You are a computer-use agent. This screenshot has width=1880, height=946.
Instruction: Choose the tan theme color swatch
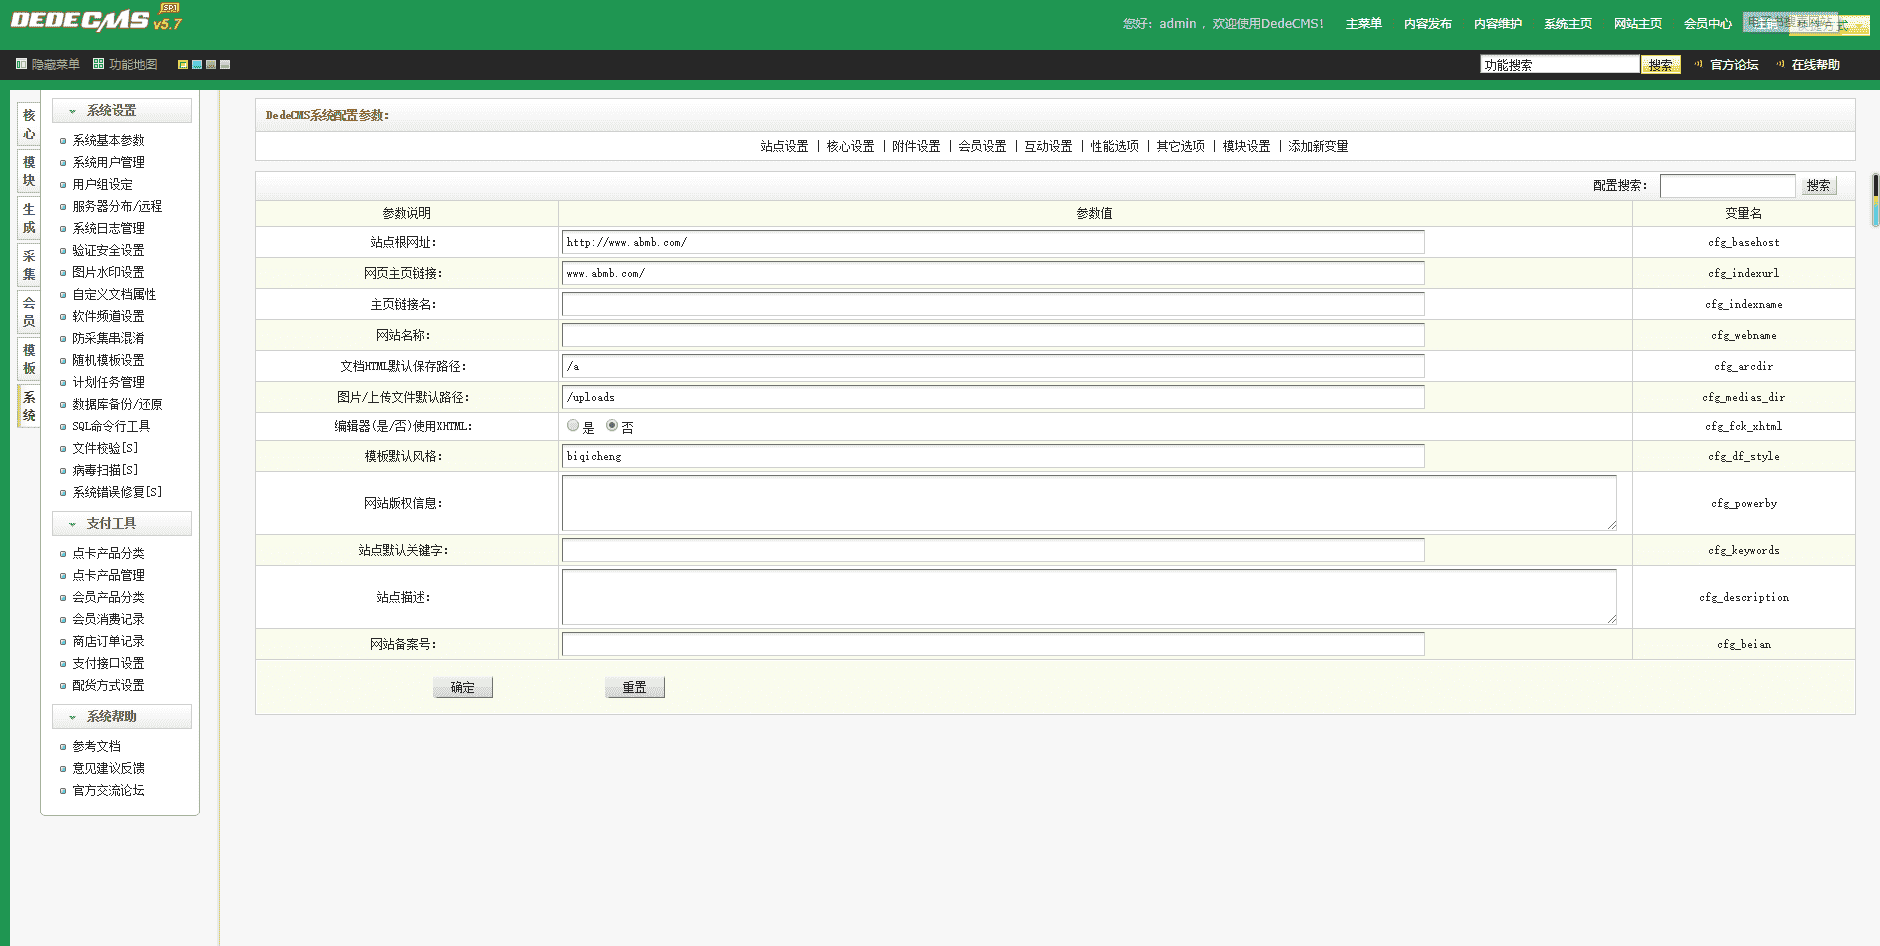(211, 65)
